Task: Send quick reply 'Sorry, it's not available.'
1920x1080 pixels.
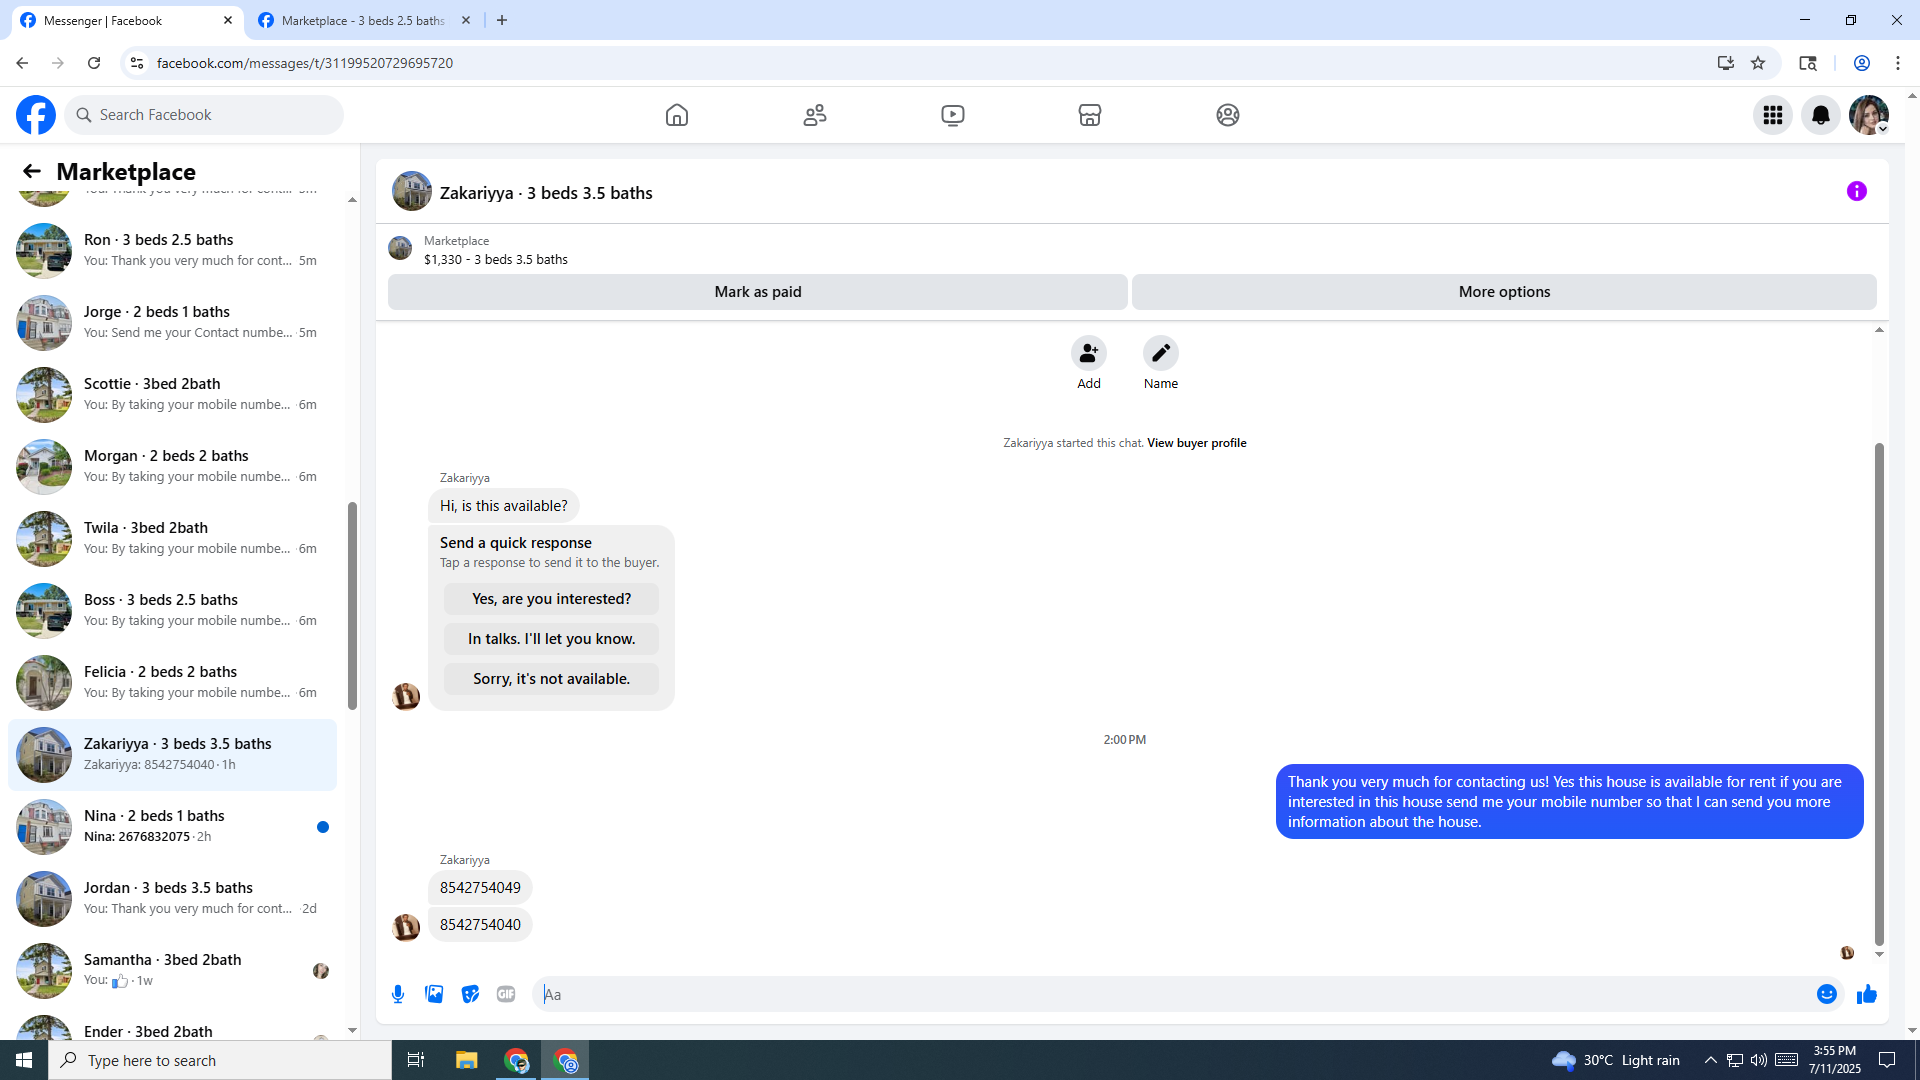Action: tap(552, 679)
